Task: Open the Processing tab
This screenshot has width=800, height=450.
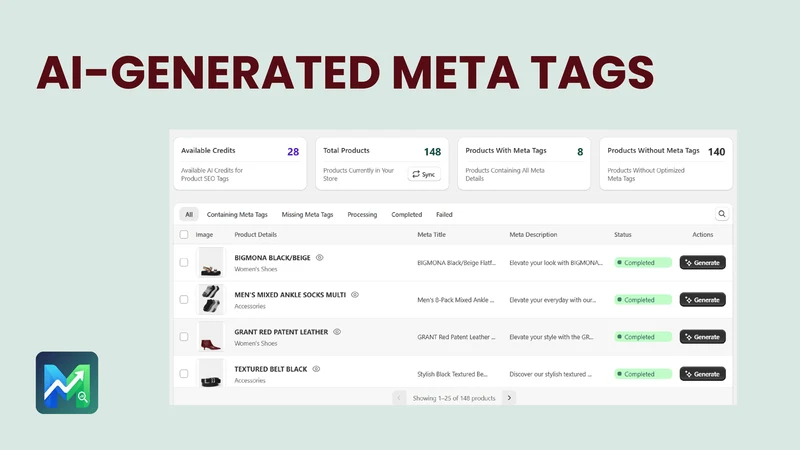Action: (x=362, y=214)
